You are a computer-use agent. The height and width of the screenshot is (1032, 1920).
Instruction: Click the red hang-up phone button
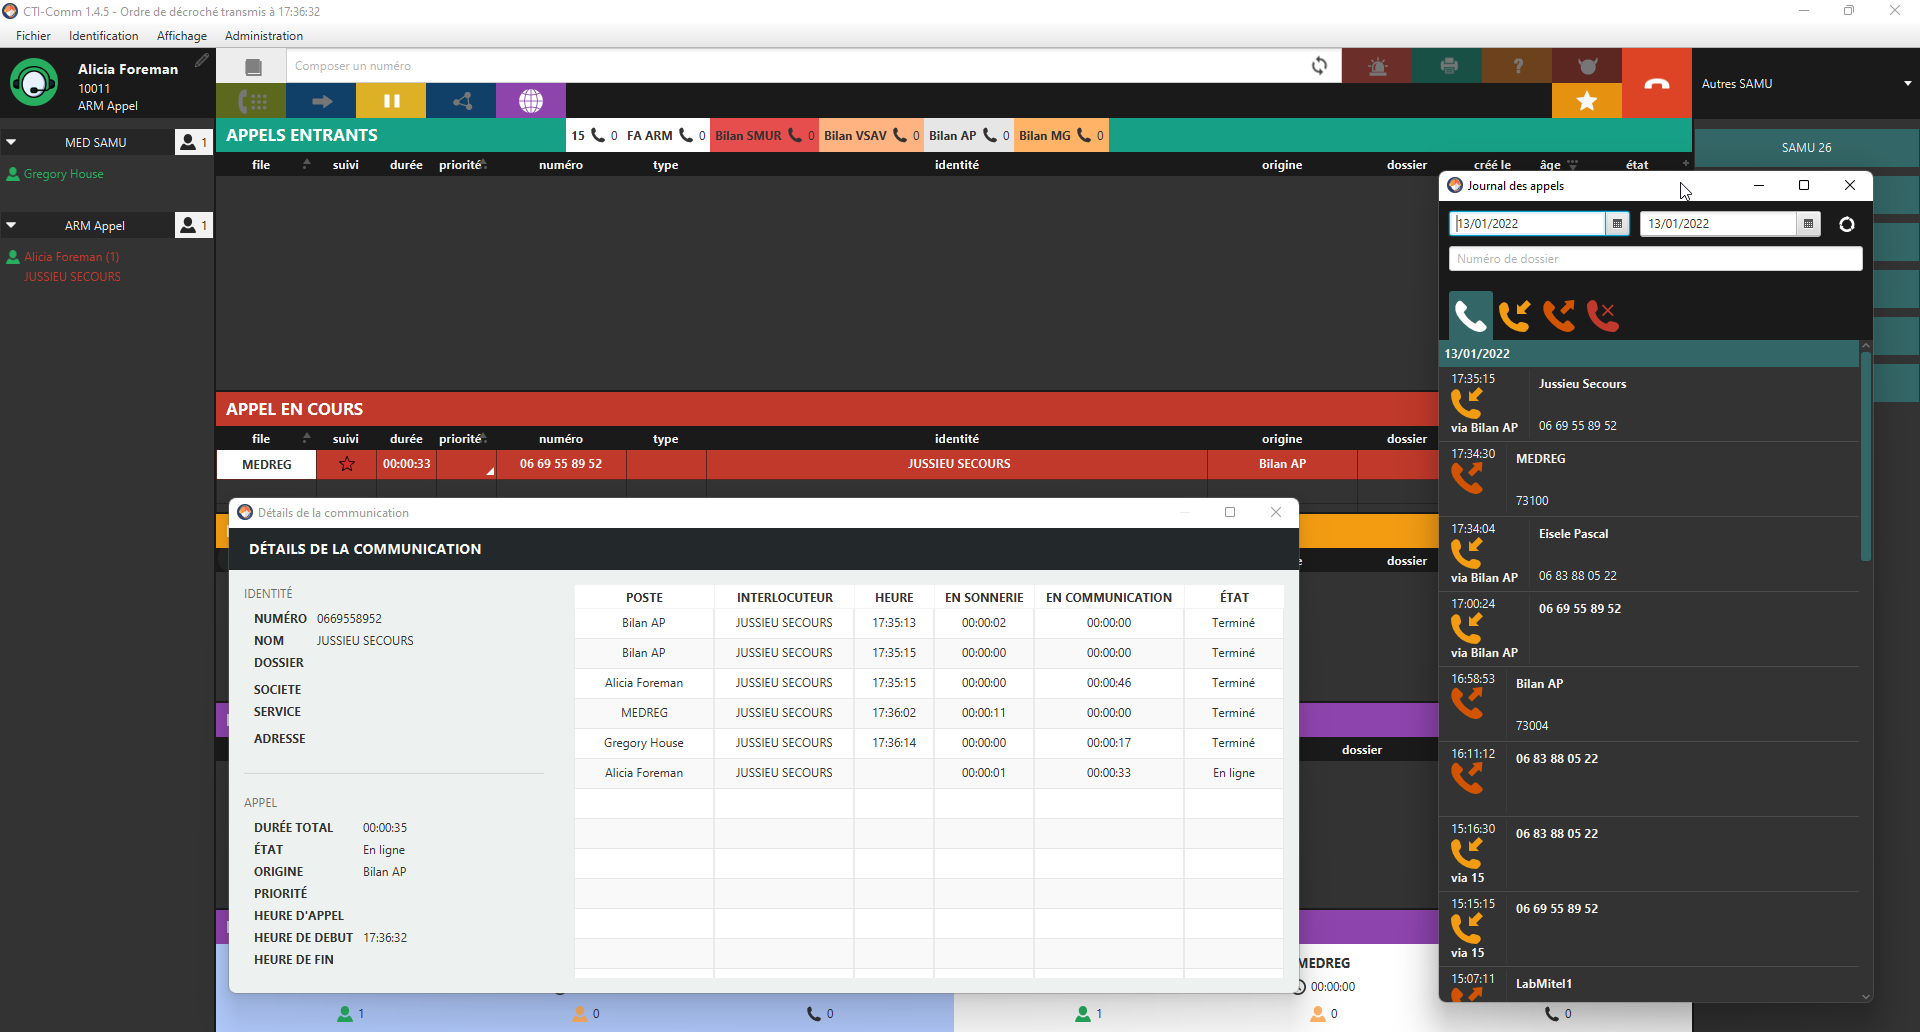click(1656, 84)
